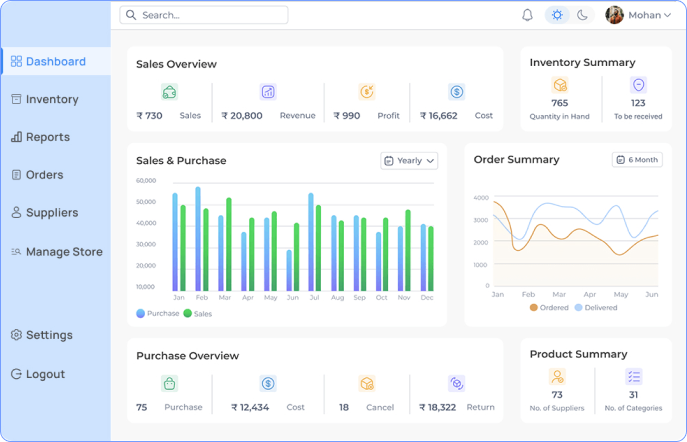This screenshot has height=442, width=687.
Task: Open Settings from the sidebar
Action: tap(48, 335)
